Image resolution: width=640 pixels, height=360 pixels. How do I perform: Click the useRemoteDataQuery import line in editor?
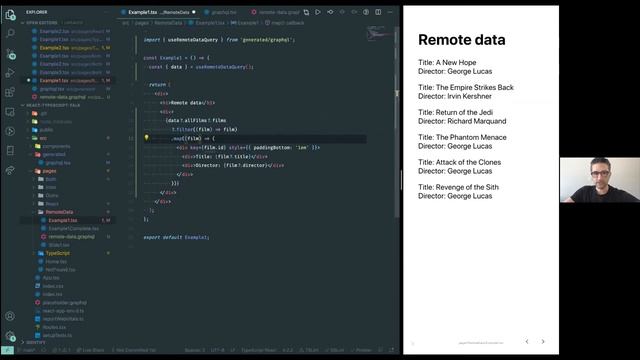pyautogui.click(x=219, y=40)
